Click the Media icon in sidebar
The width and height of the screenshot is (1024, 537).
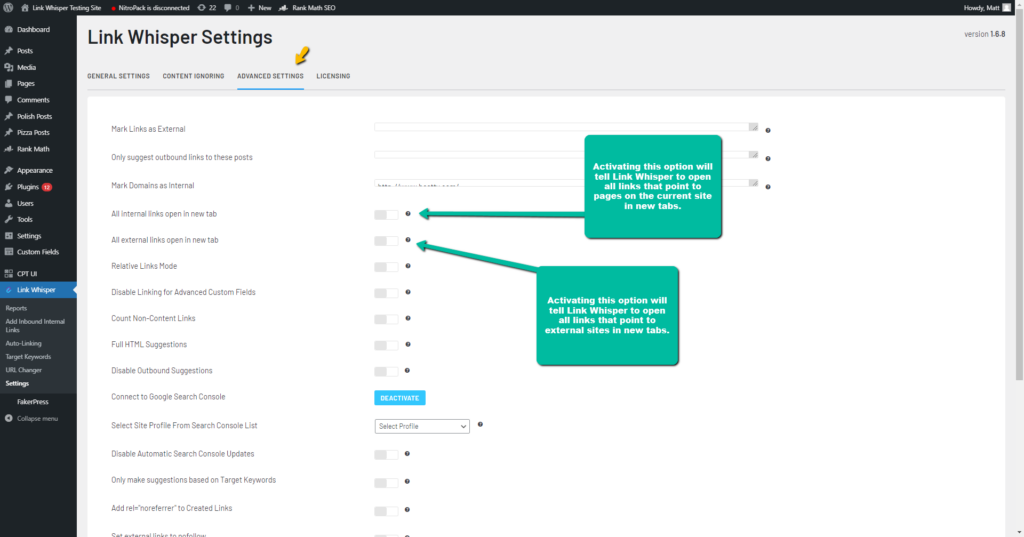pyautogui.click(x=8, y=67)
